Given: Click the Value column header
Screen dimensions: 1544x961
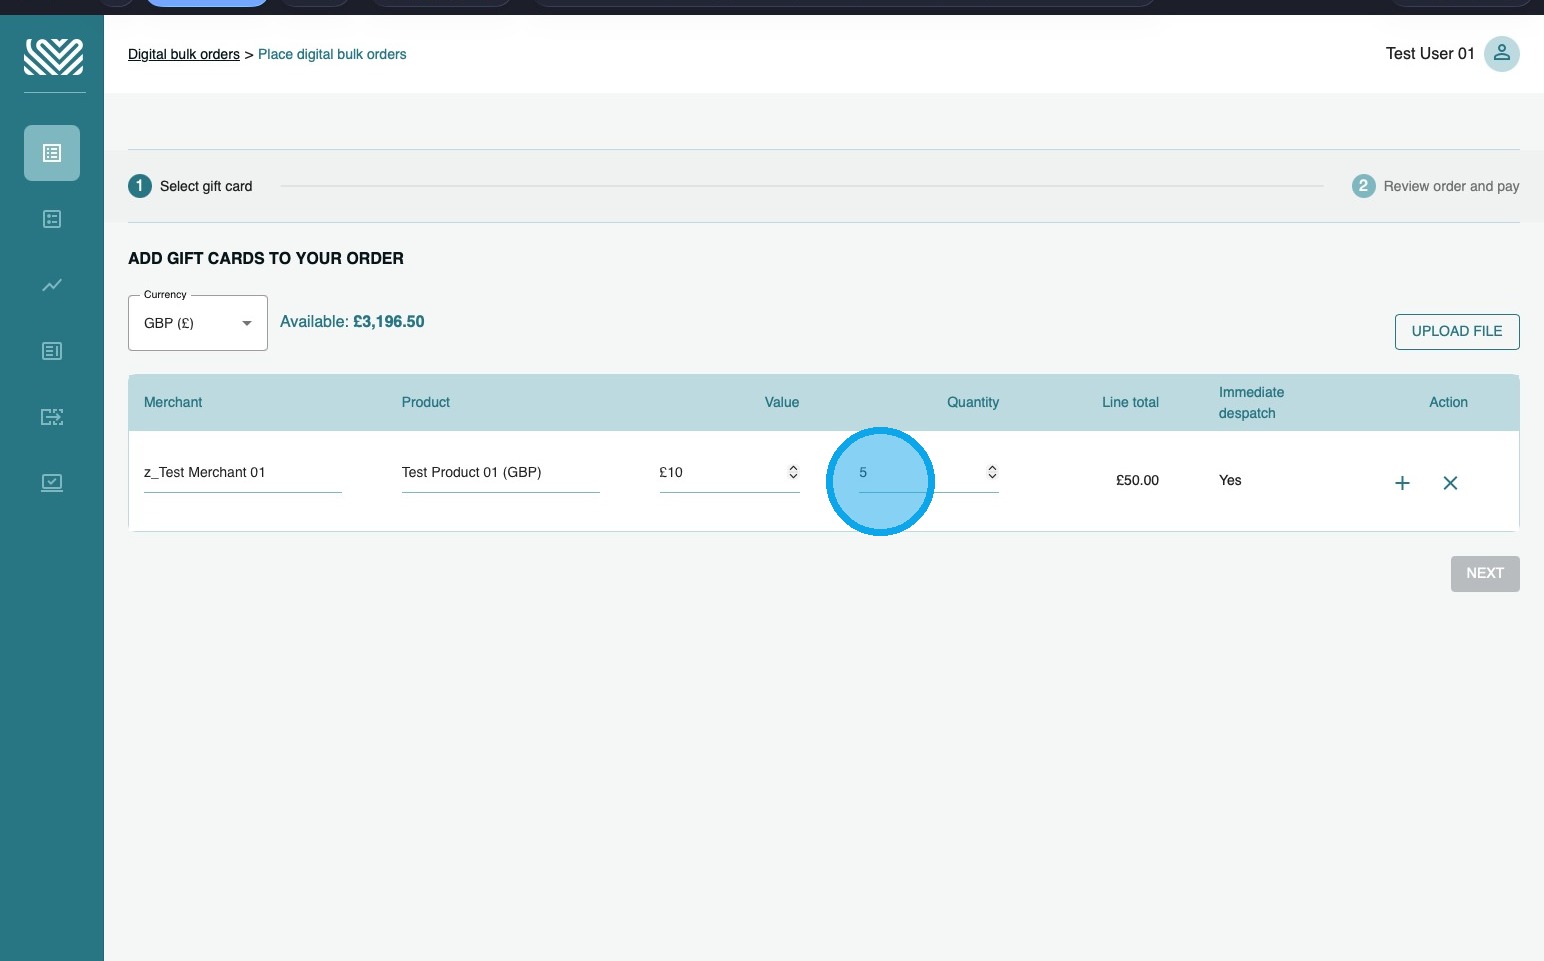Looking at the screenshot, I should pos(782,402).
